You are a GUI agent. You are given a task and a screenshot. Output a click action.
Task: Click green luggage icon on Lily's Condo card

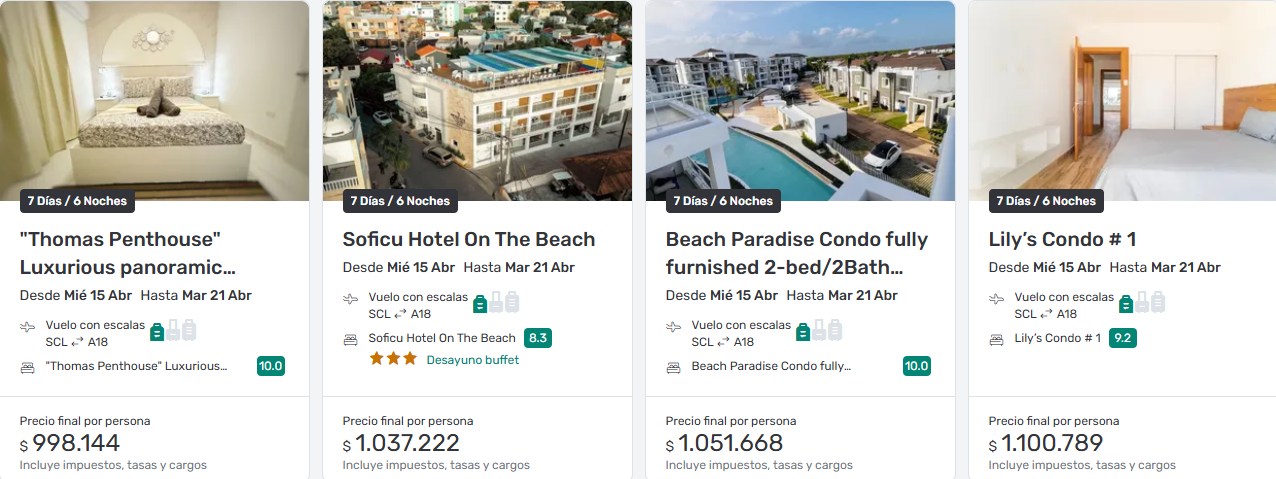(1126, 301)
